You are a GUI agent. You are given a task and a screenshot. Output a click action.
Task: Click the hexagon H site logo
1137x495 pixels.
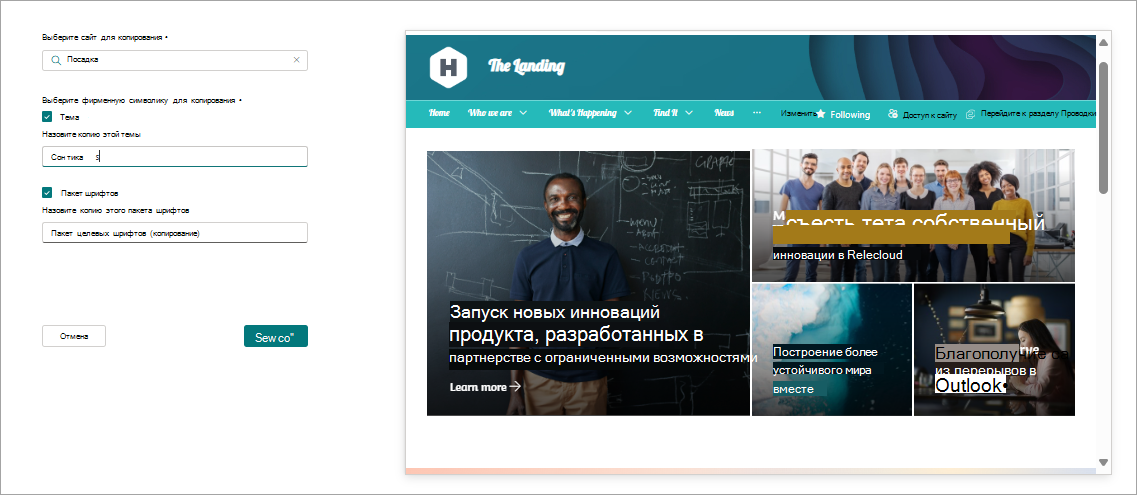[448, 67]
